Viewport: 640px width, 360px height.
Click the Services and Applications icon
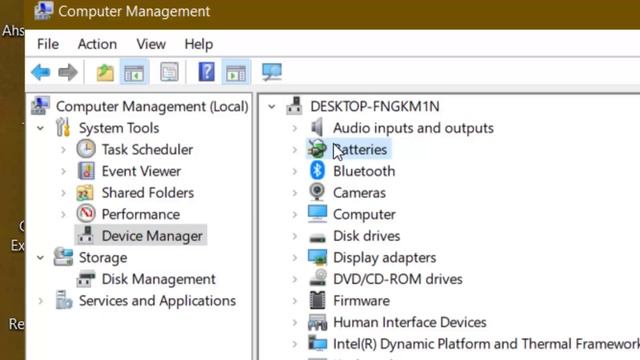(64, 300)
